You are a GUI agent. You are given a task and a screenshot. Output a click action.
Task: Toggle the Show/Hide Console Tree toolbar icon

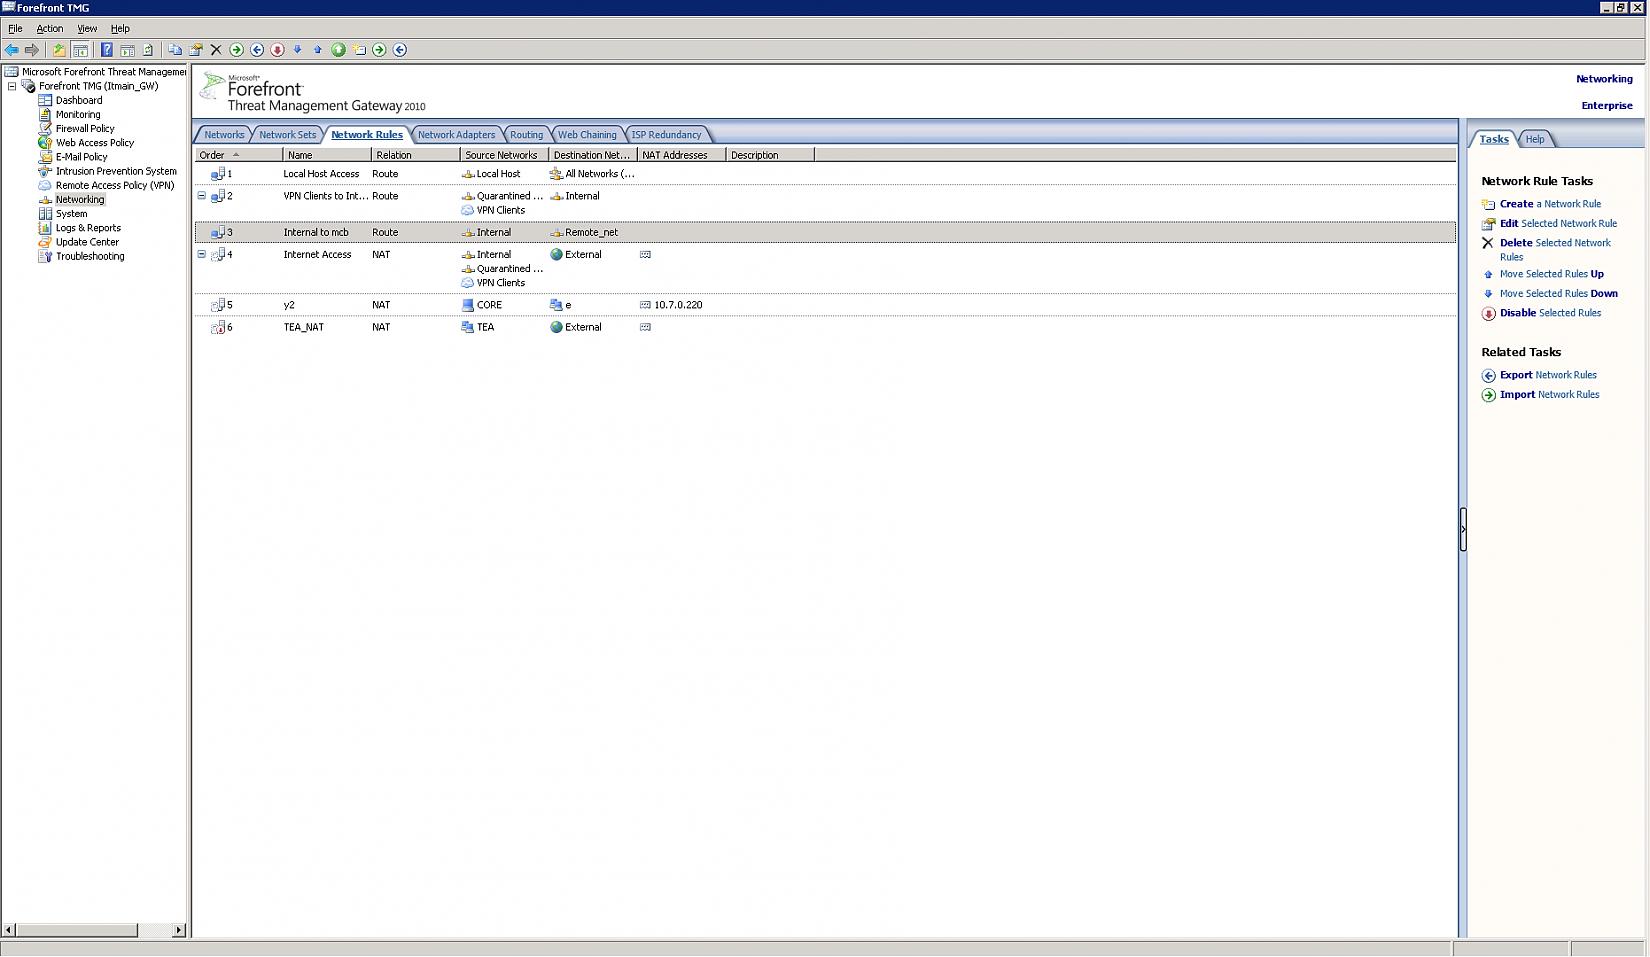80,50
